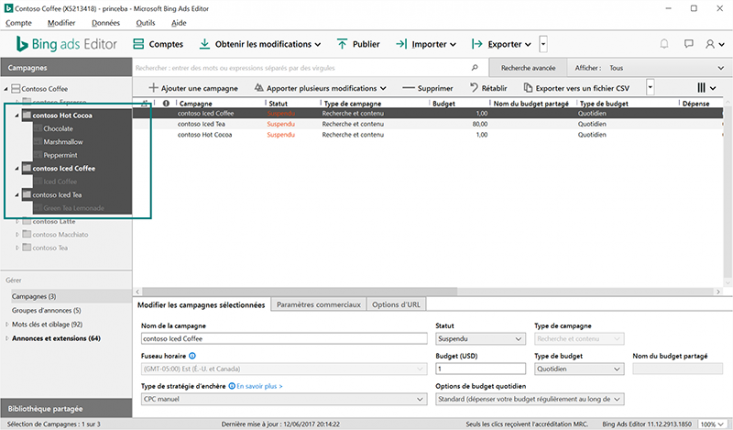This screenshot has width=733, height=430.
Task: Expand Annonces et extensions (64)
Action: tap(7, 338)
